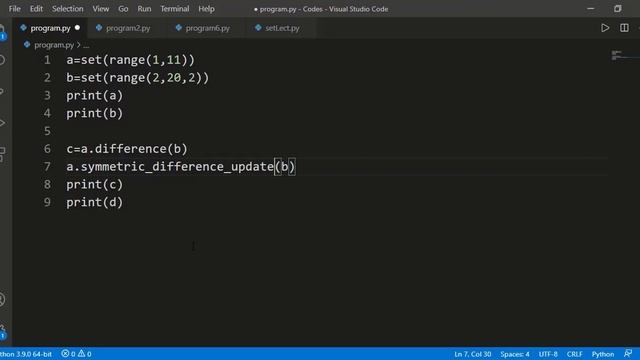Click symmetric_difference_update on line 7
The image size is (640, 360).
[177, 167]
